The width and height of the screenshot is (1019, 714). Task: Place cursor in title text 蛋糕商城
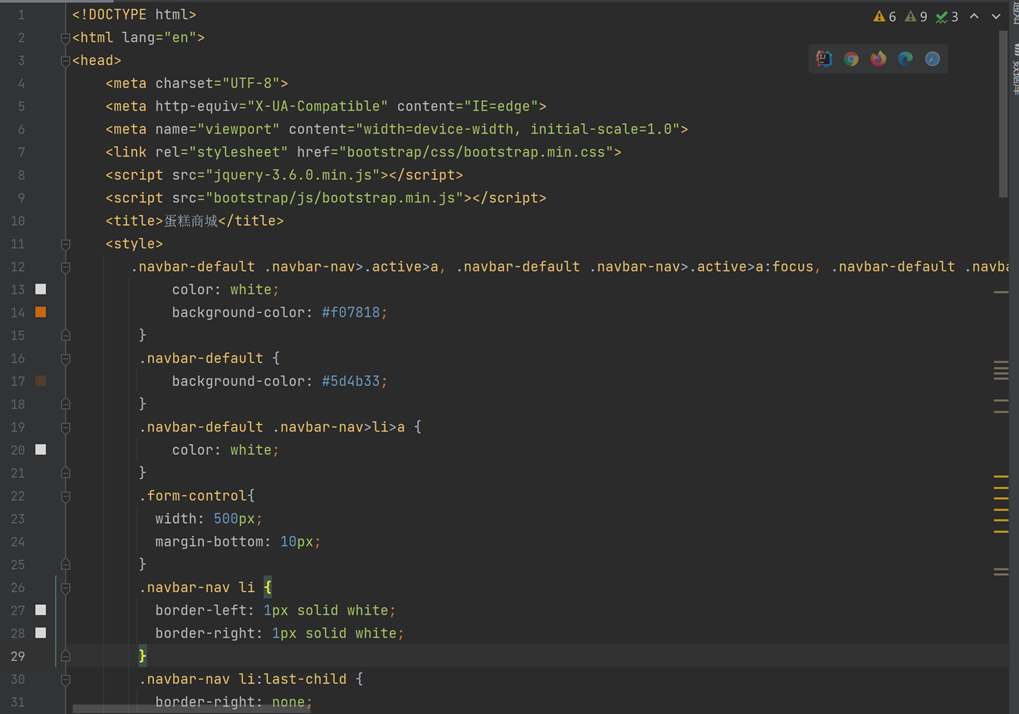191,221
